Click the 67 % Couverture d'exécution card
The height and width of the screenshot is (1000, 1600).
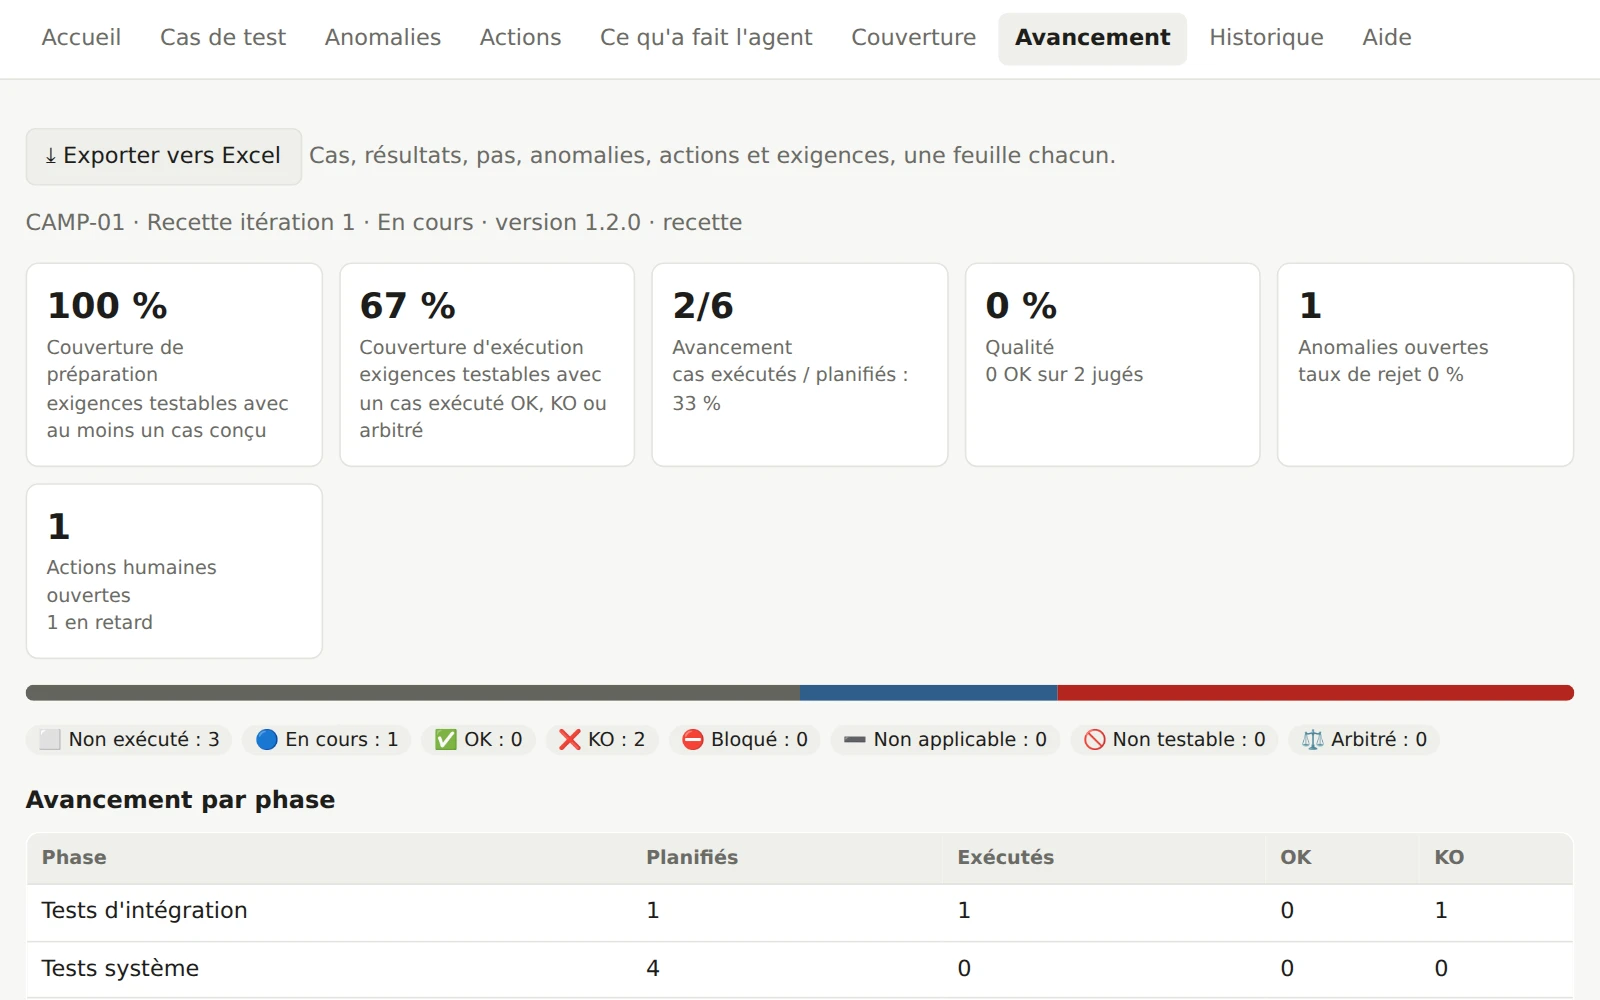click(x=487, y=365)
